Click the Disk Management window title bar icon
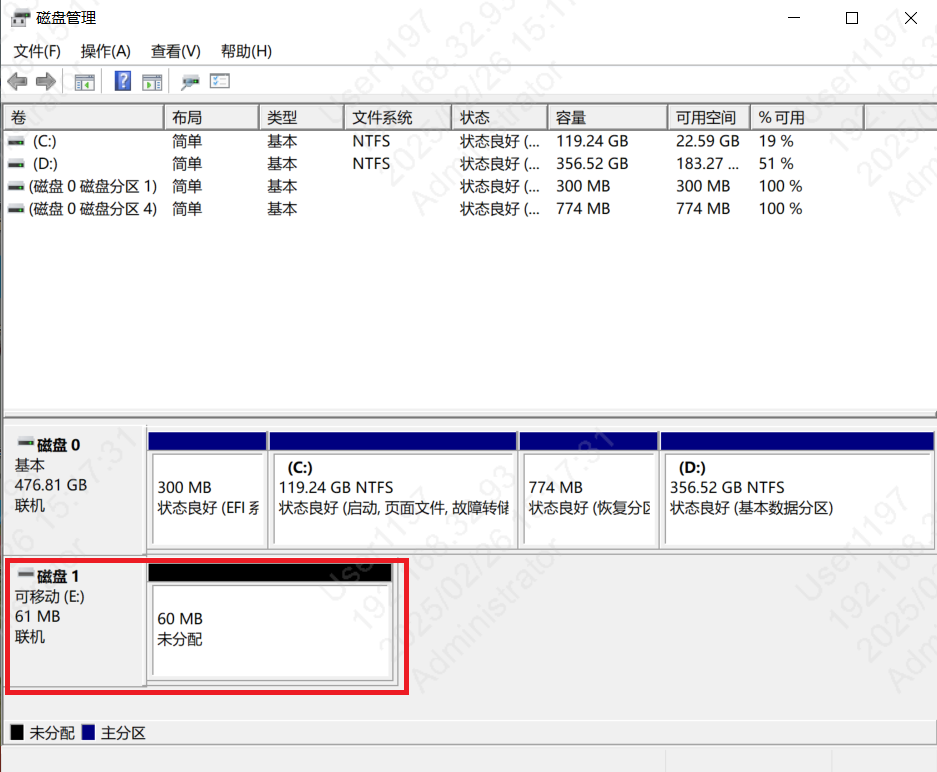This screenshot has height=772, width=937. 17,17
